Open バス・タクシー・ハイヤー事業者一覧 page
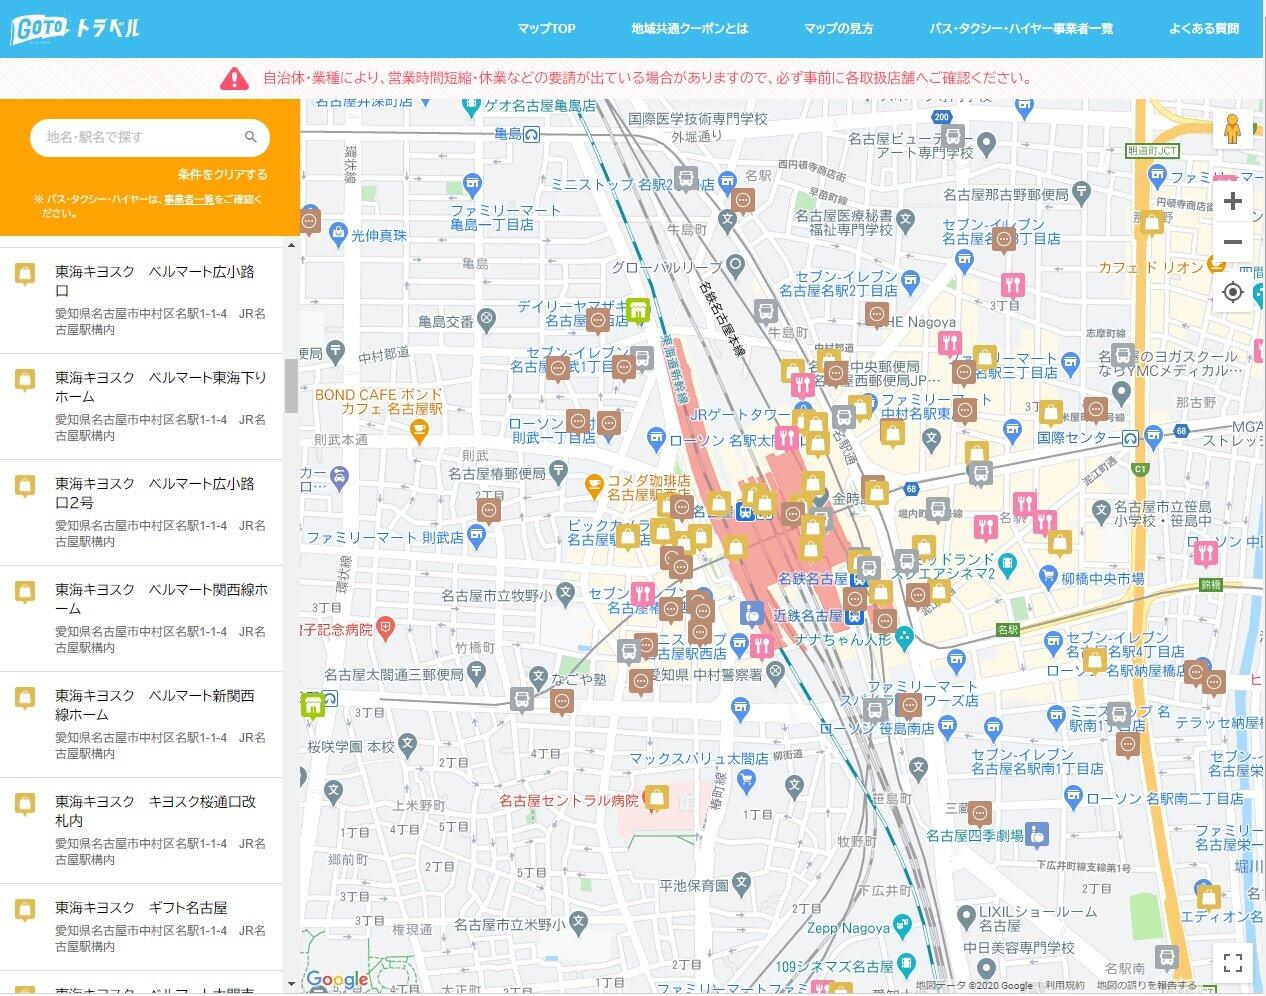The height and width of the screenshot is (996, 1266). point(1020,29)
